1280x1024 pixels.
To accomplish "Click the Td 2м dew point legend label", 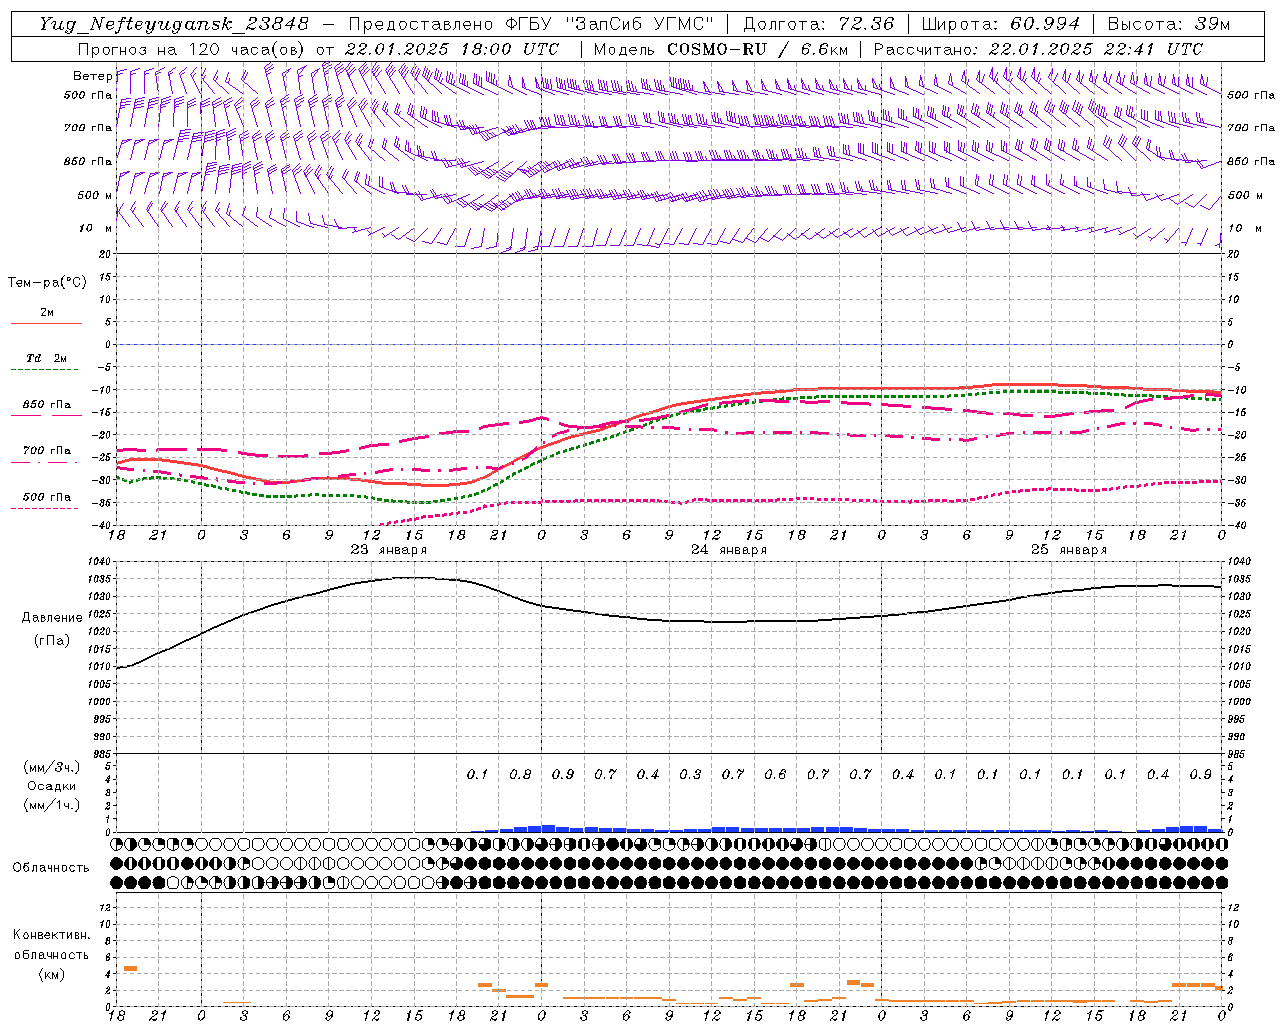I will 47,358.
